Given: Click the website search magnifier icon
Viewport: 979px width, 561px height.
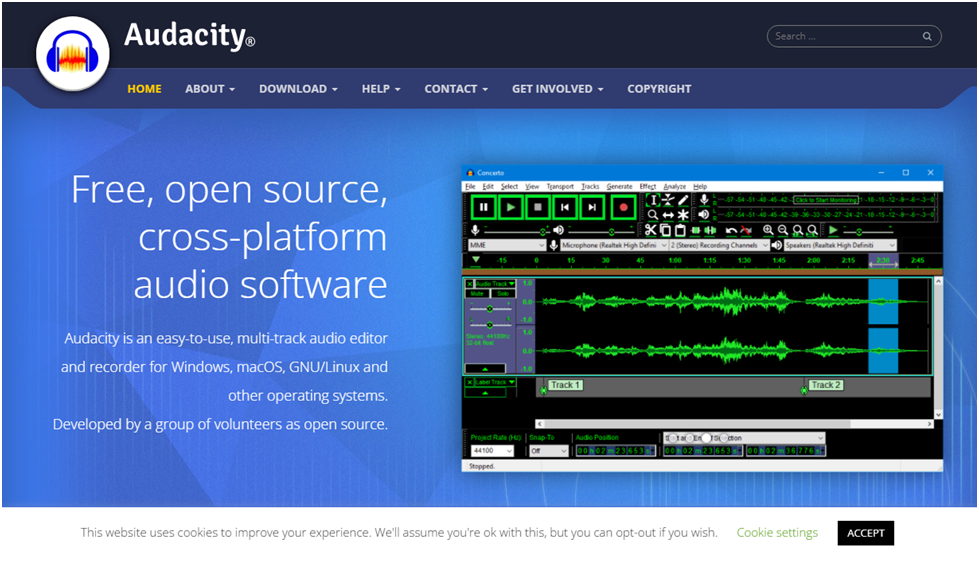Looking at the screenshot, I should coord(927,36).
